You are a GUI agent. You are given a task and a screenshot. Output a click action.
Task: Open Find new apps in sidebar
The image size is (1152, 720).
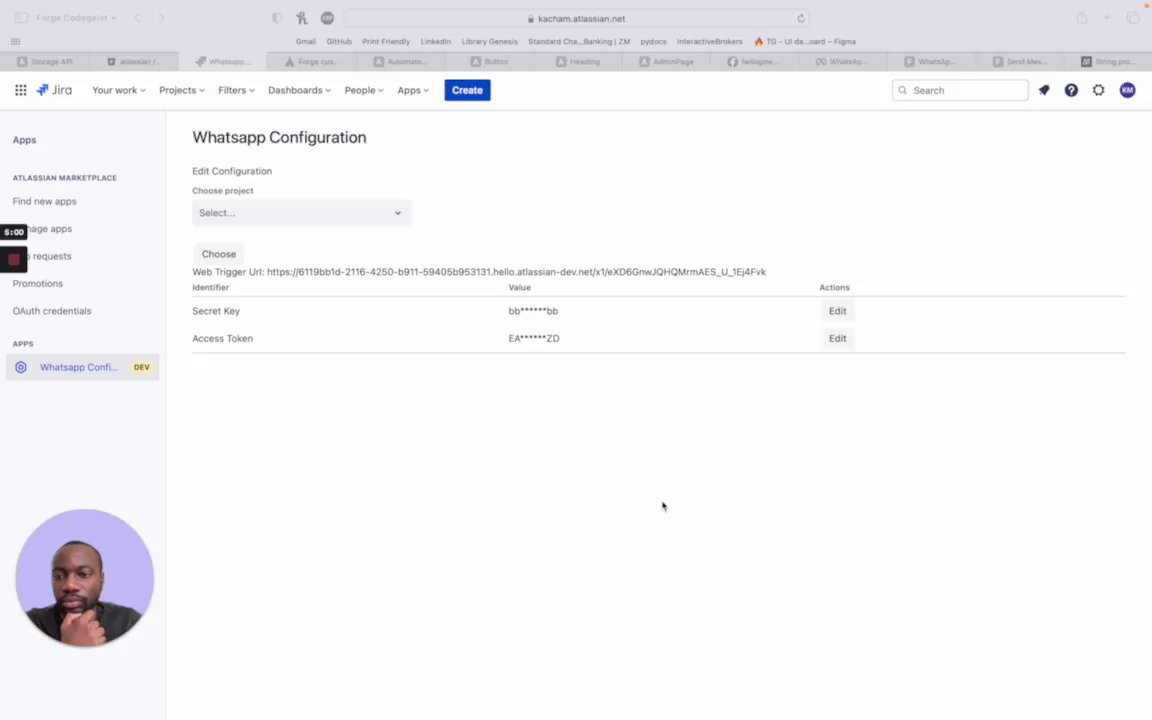[x=44, y=201]
